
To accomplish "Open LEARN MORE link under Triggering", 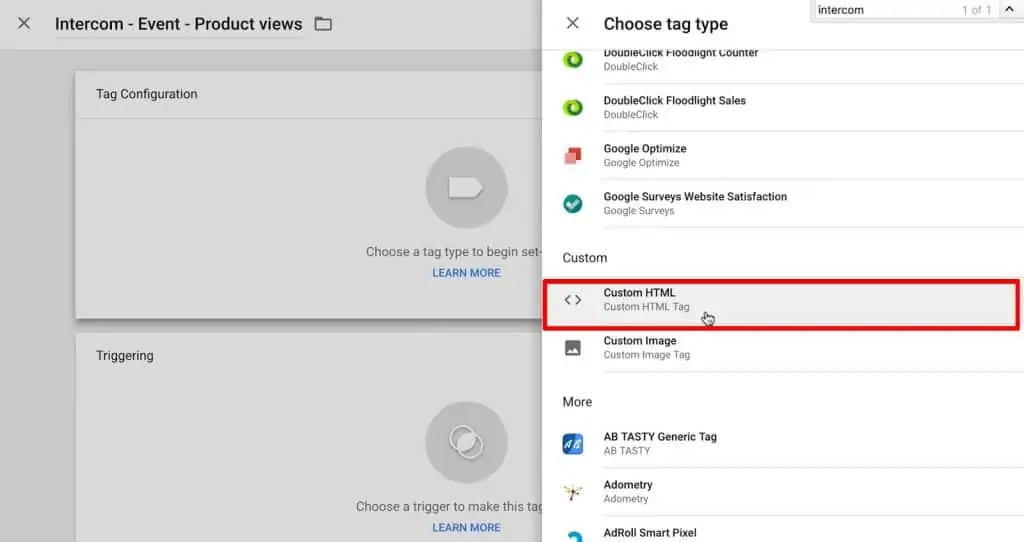I will coord(466,528).
